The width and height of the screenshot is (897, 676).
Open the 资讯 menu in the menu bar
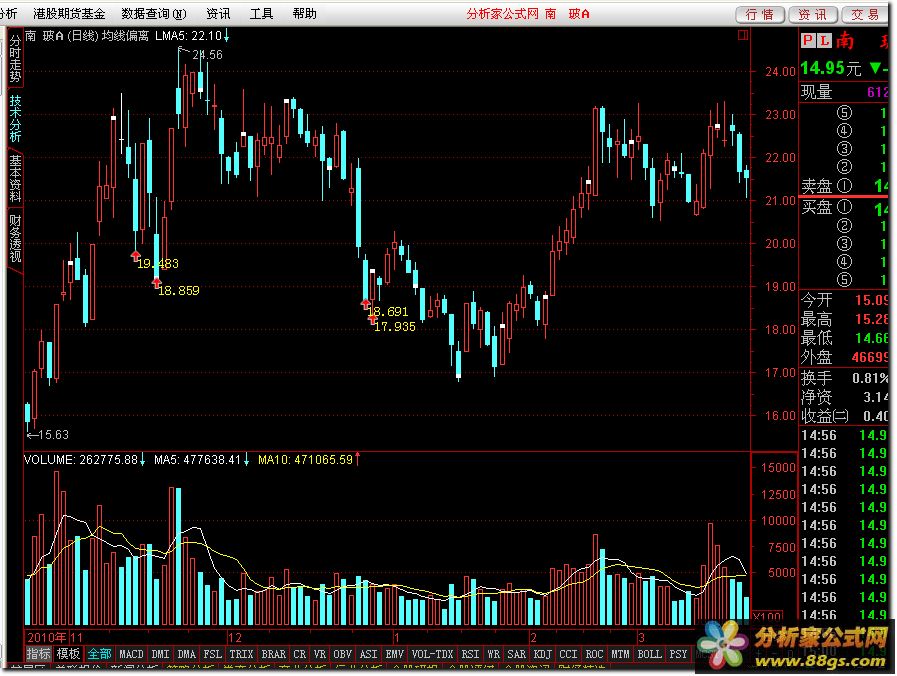[x=218, y=14]
